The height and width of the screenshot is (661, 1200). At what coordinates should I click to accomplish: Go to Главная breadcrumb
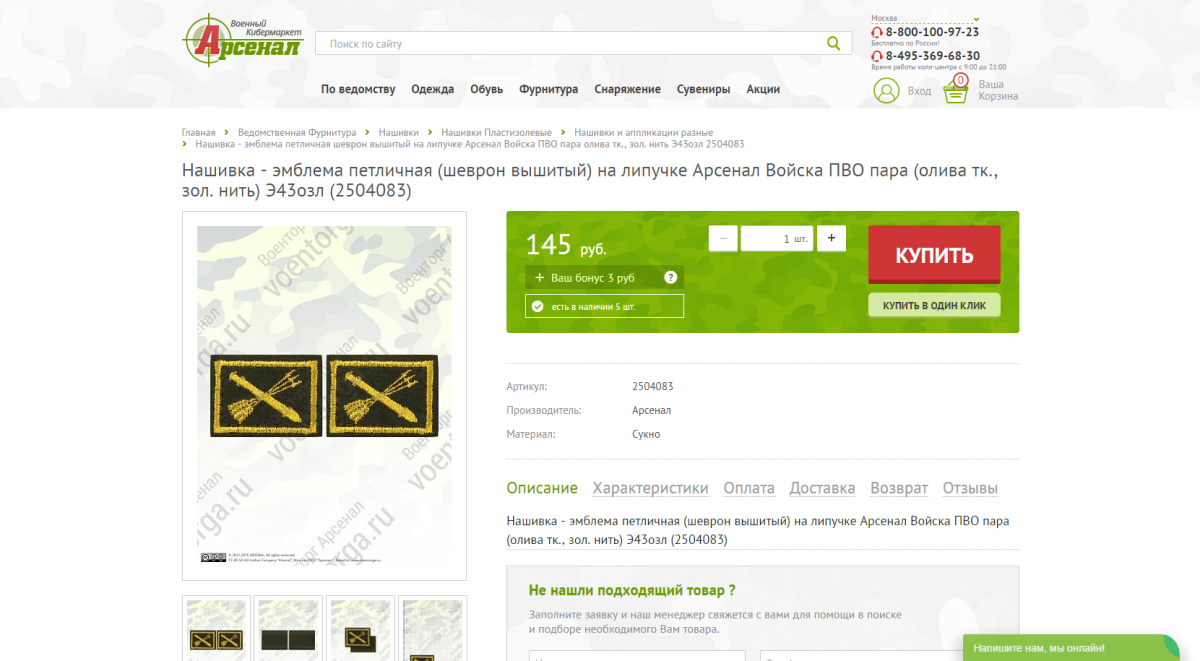199,132
